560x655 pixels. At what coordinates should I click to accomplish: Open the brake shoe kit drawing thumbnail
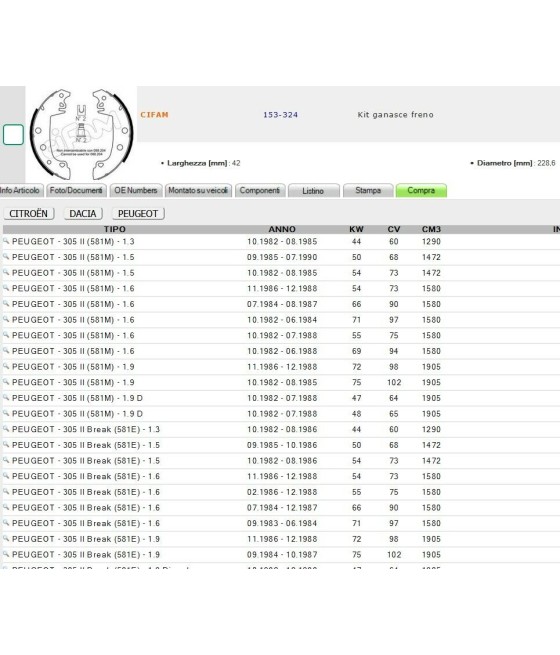81,134
